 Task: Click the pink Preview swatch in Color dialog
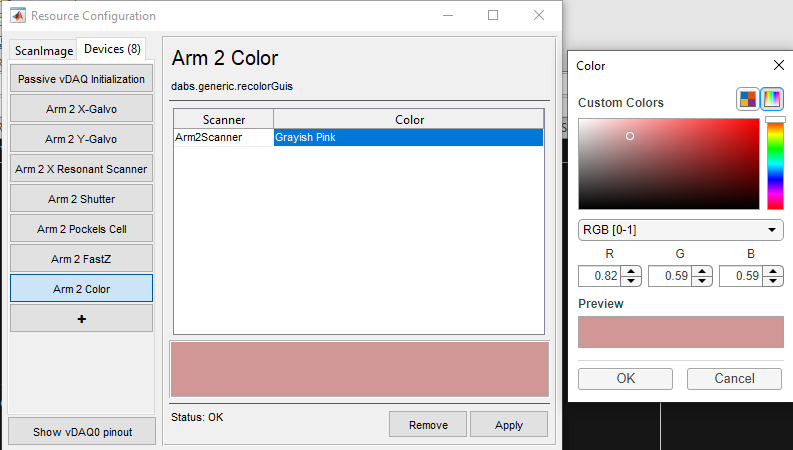(681, 332)
